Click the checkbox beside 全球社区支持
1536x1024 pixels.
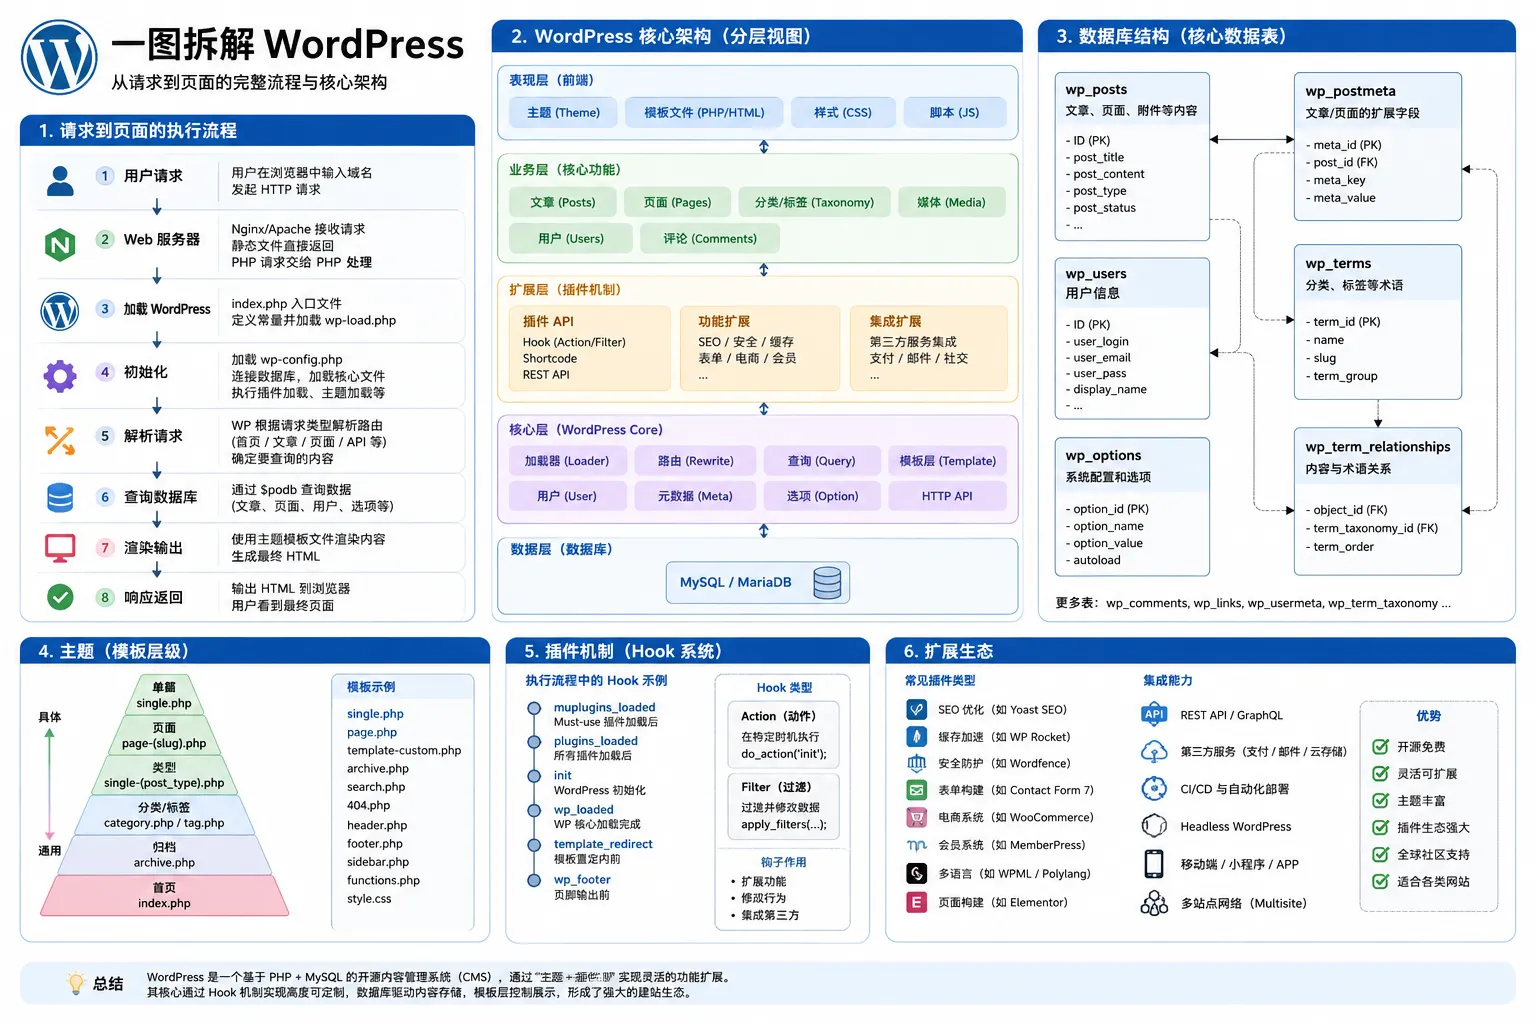[x=1380, y=854]
